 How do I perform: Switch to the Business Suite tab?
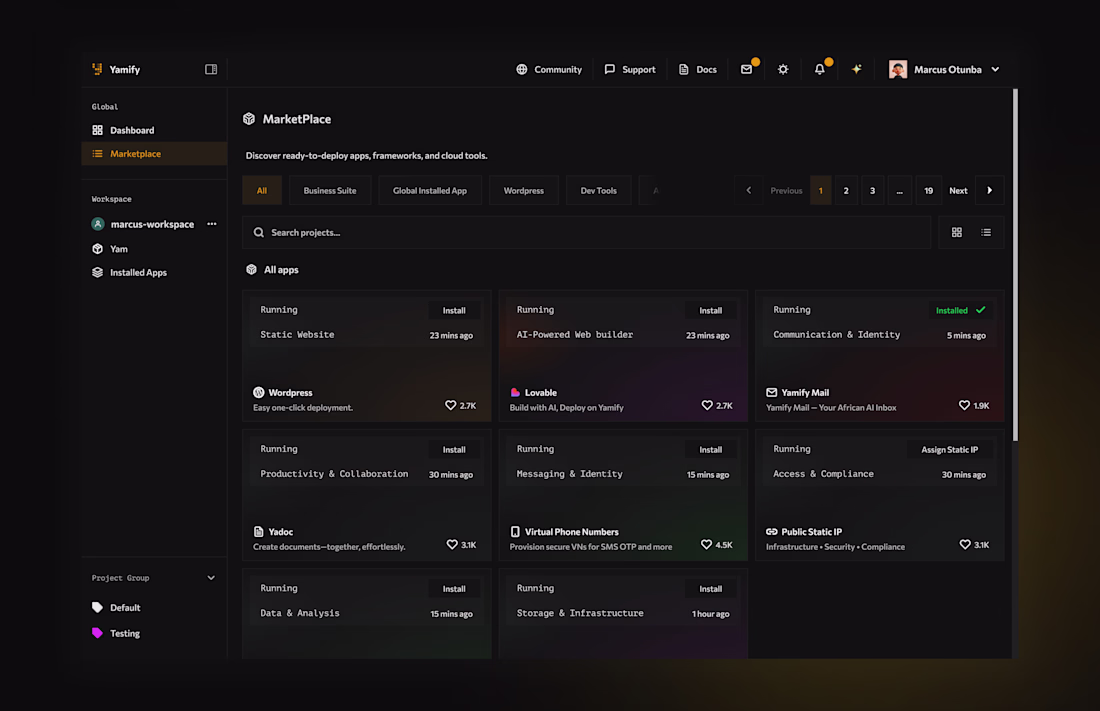pyautogui.click(x=330, y=190)
